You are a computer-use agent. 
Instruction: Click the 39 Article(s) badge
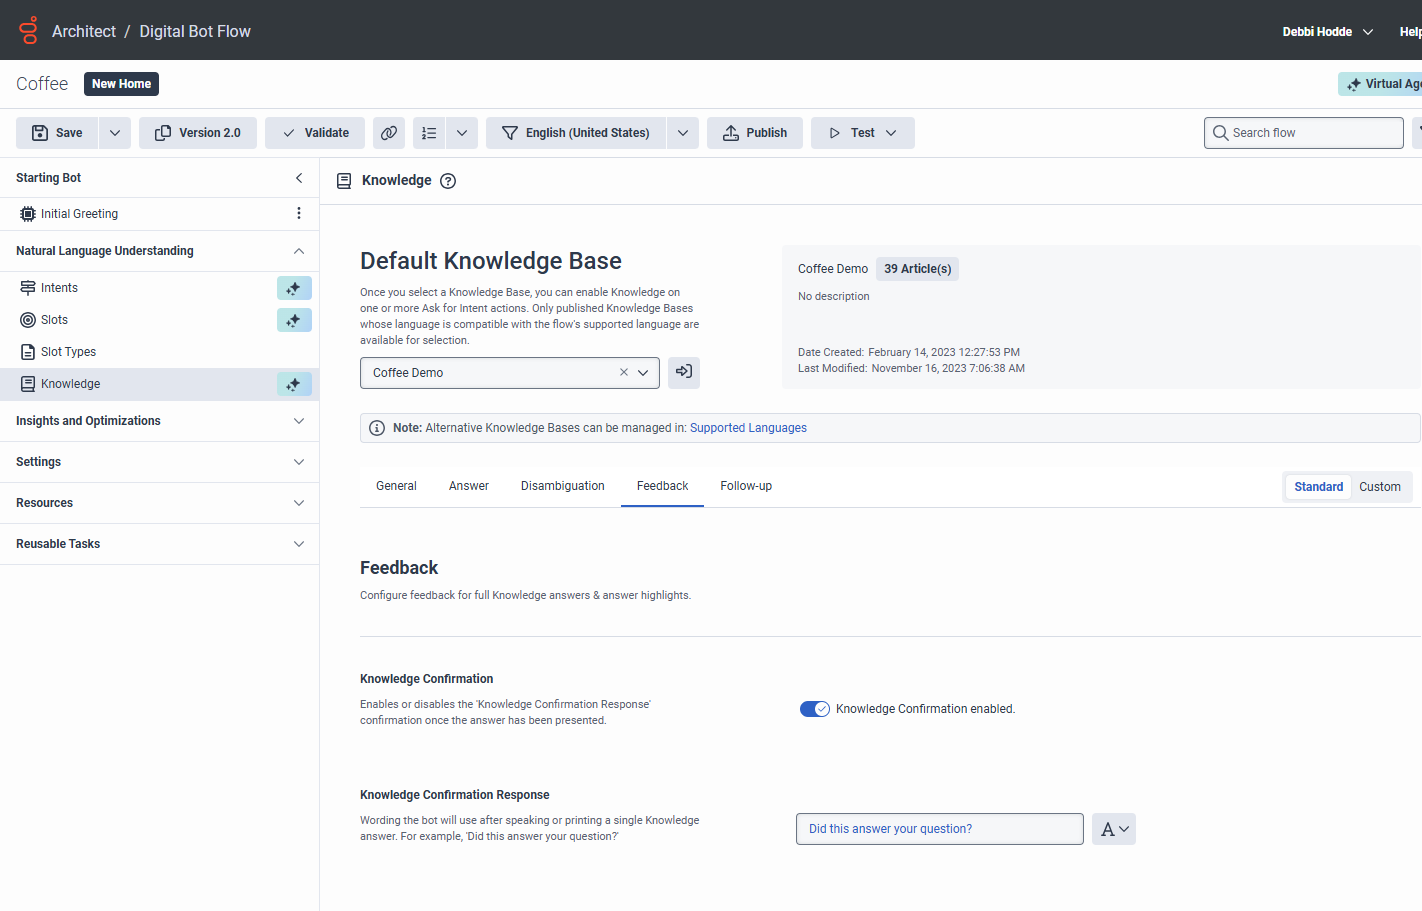917,269
